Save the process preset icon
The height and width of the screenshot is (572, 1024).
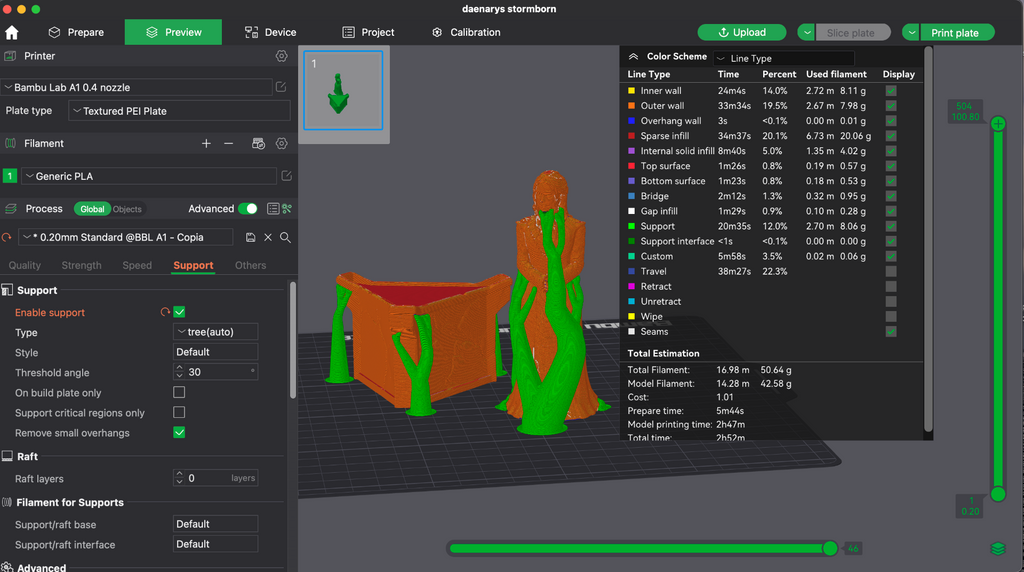(251, 237)
